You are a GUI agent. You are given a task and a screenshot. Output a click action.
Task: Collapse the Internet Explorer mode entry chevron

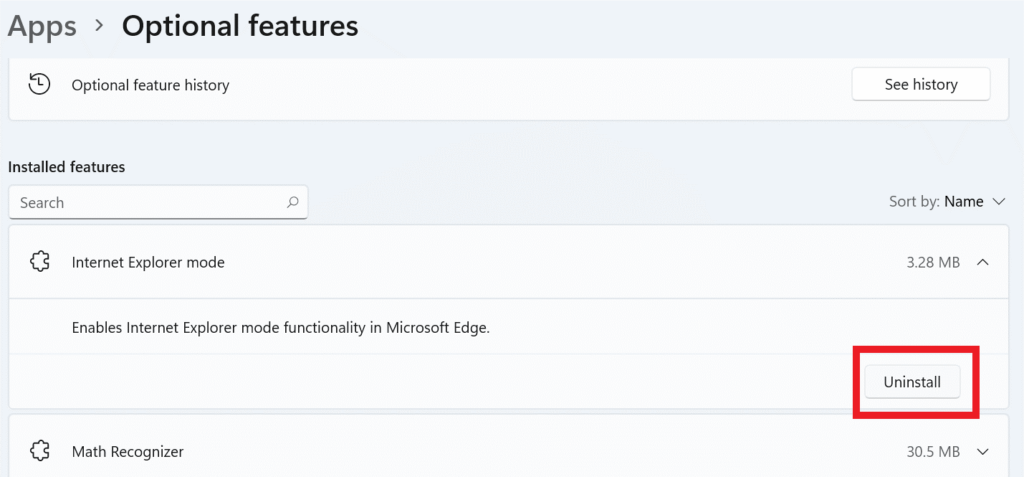983,262
